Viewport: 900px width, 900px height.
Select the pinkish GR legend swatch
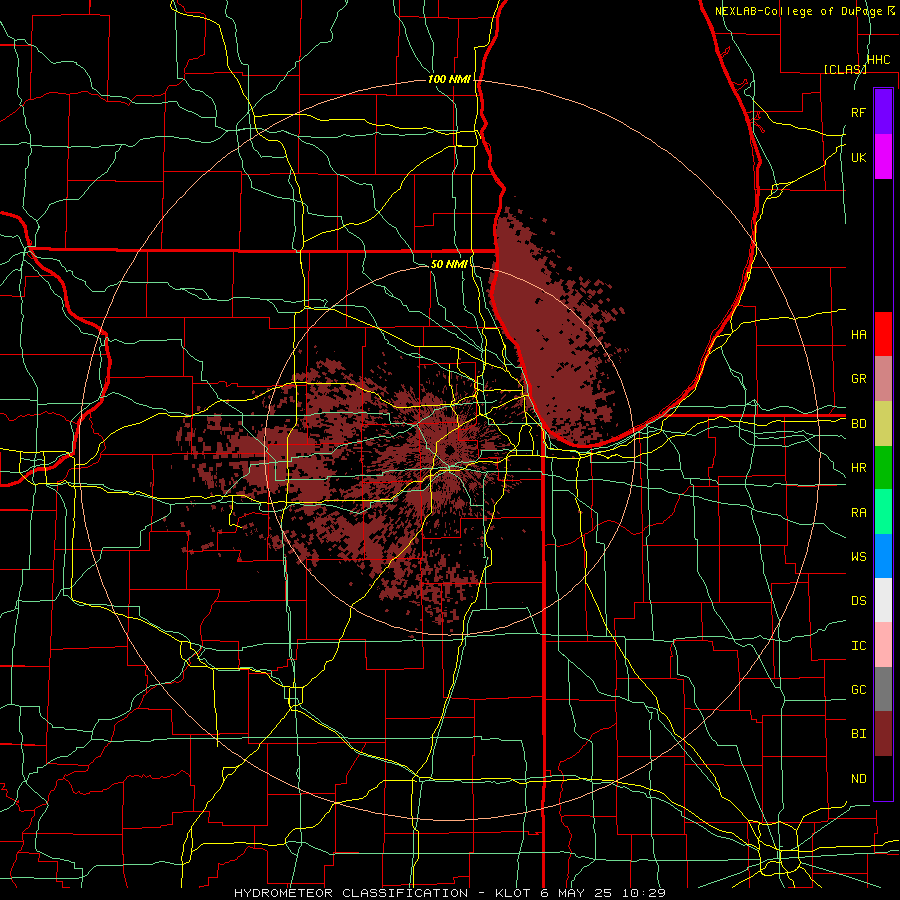coord(883,379)
